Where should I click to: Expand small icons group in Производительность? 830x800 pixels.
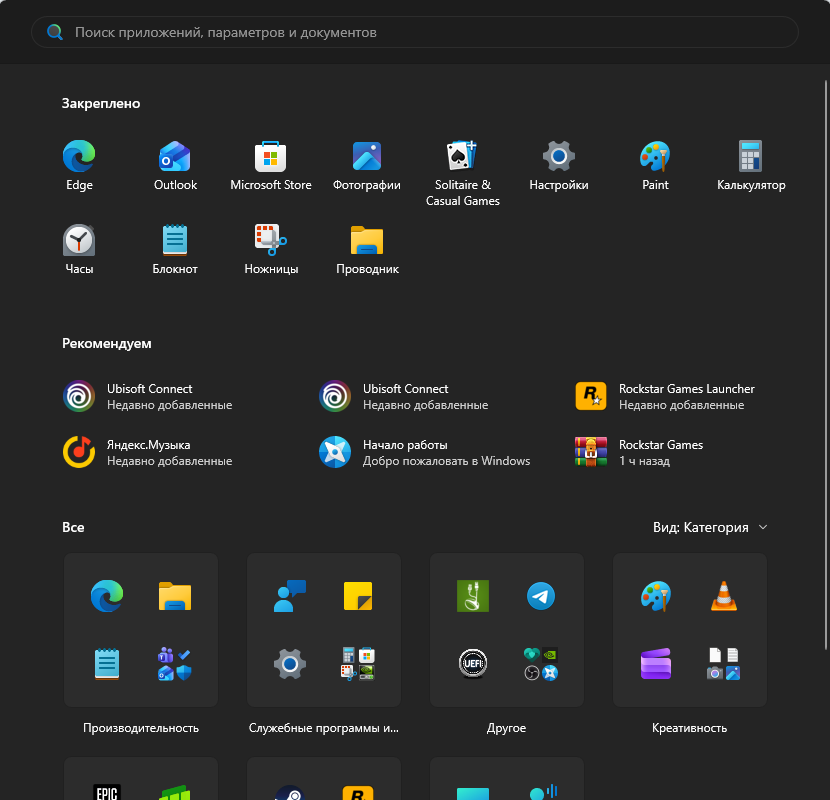tap(175, 664)
